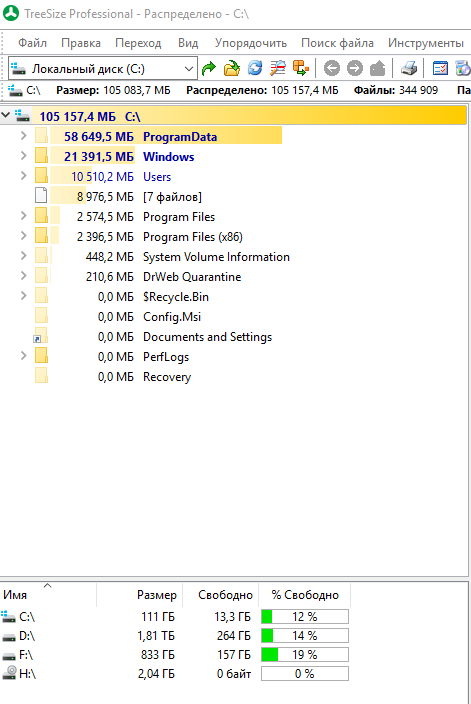
Task: Click the options checklist toolbar icon
Action: (x=440, y=69)
